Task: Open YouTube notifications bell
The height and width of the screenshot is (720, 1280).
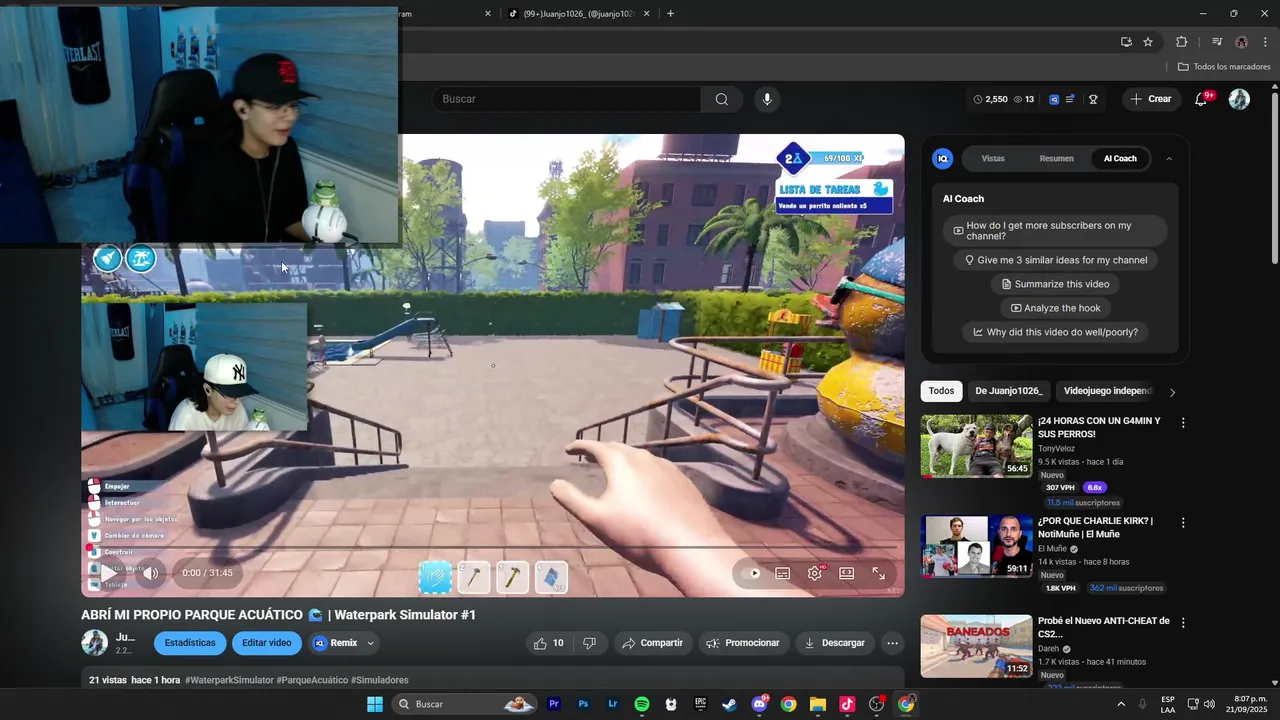Action: point(1202,99)
